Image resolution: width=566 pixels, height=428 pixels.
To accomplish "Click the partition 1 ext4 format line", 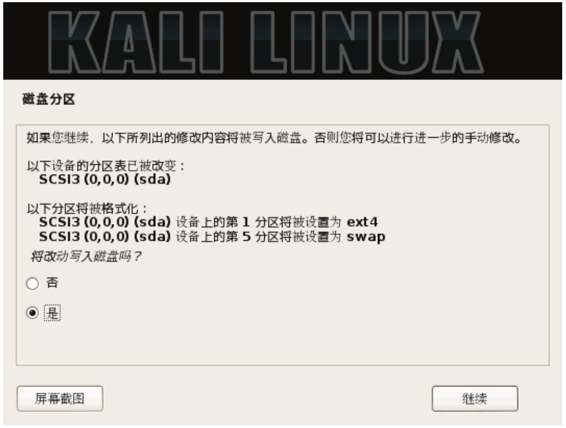I will (208, 222).
